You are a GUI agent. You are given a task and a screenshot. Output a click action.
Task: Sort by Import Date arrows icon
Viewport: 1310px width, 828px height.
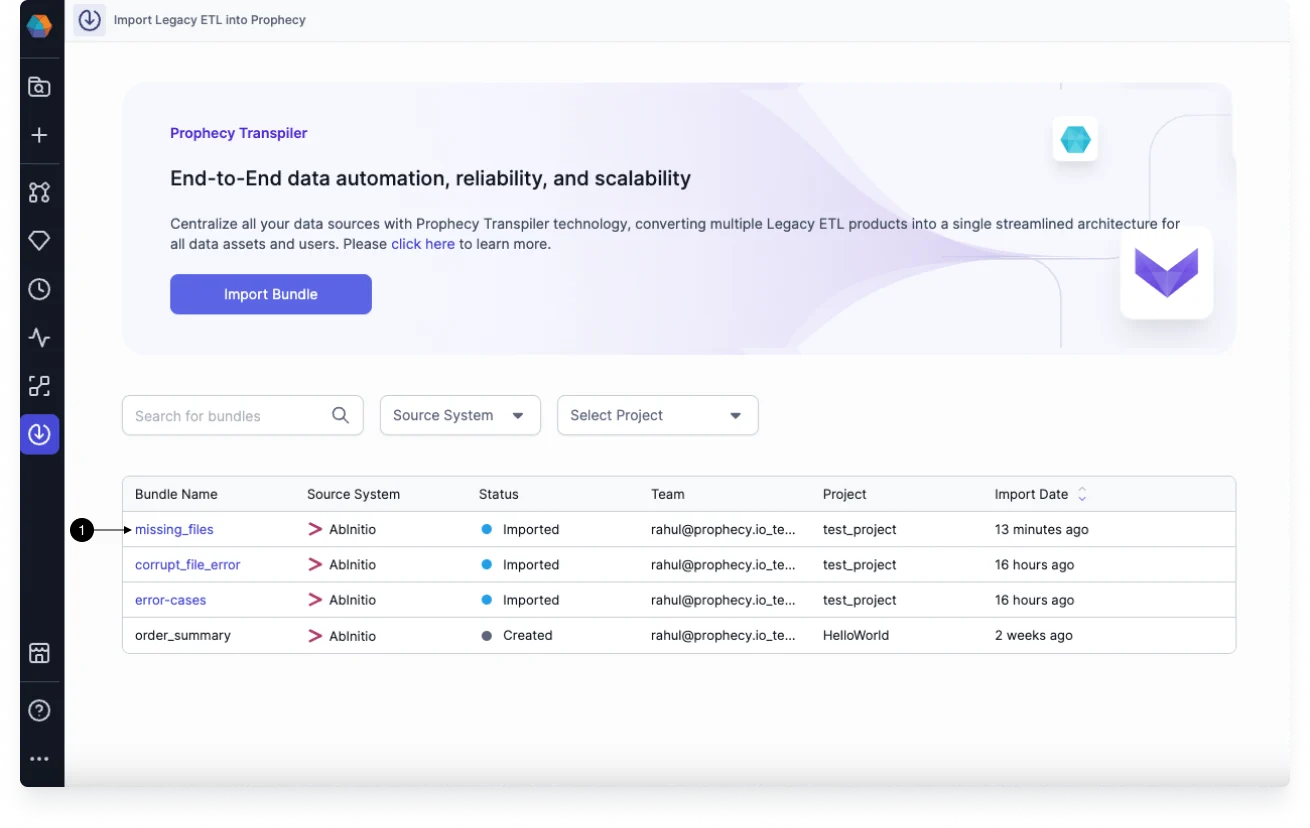(1082, 494)
